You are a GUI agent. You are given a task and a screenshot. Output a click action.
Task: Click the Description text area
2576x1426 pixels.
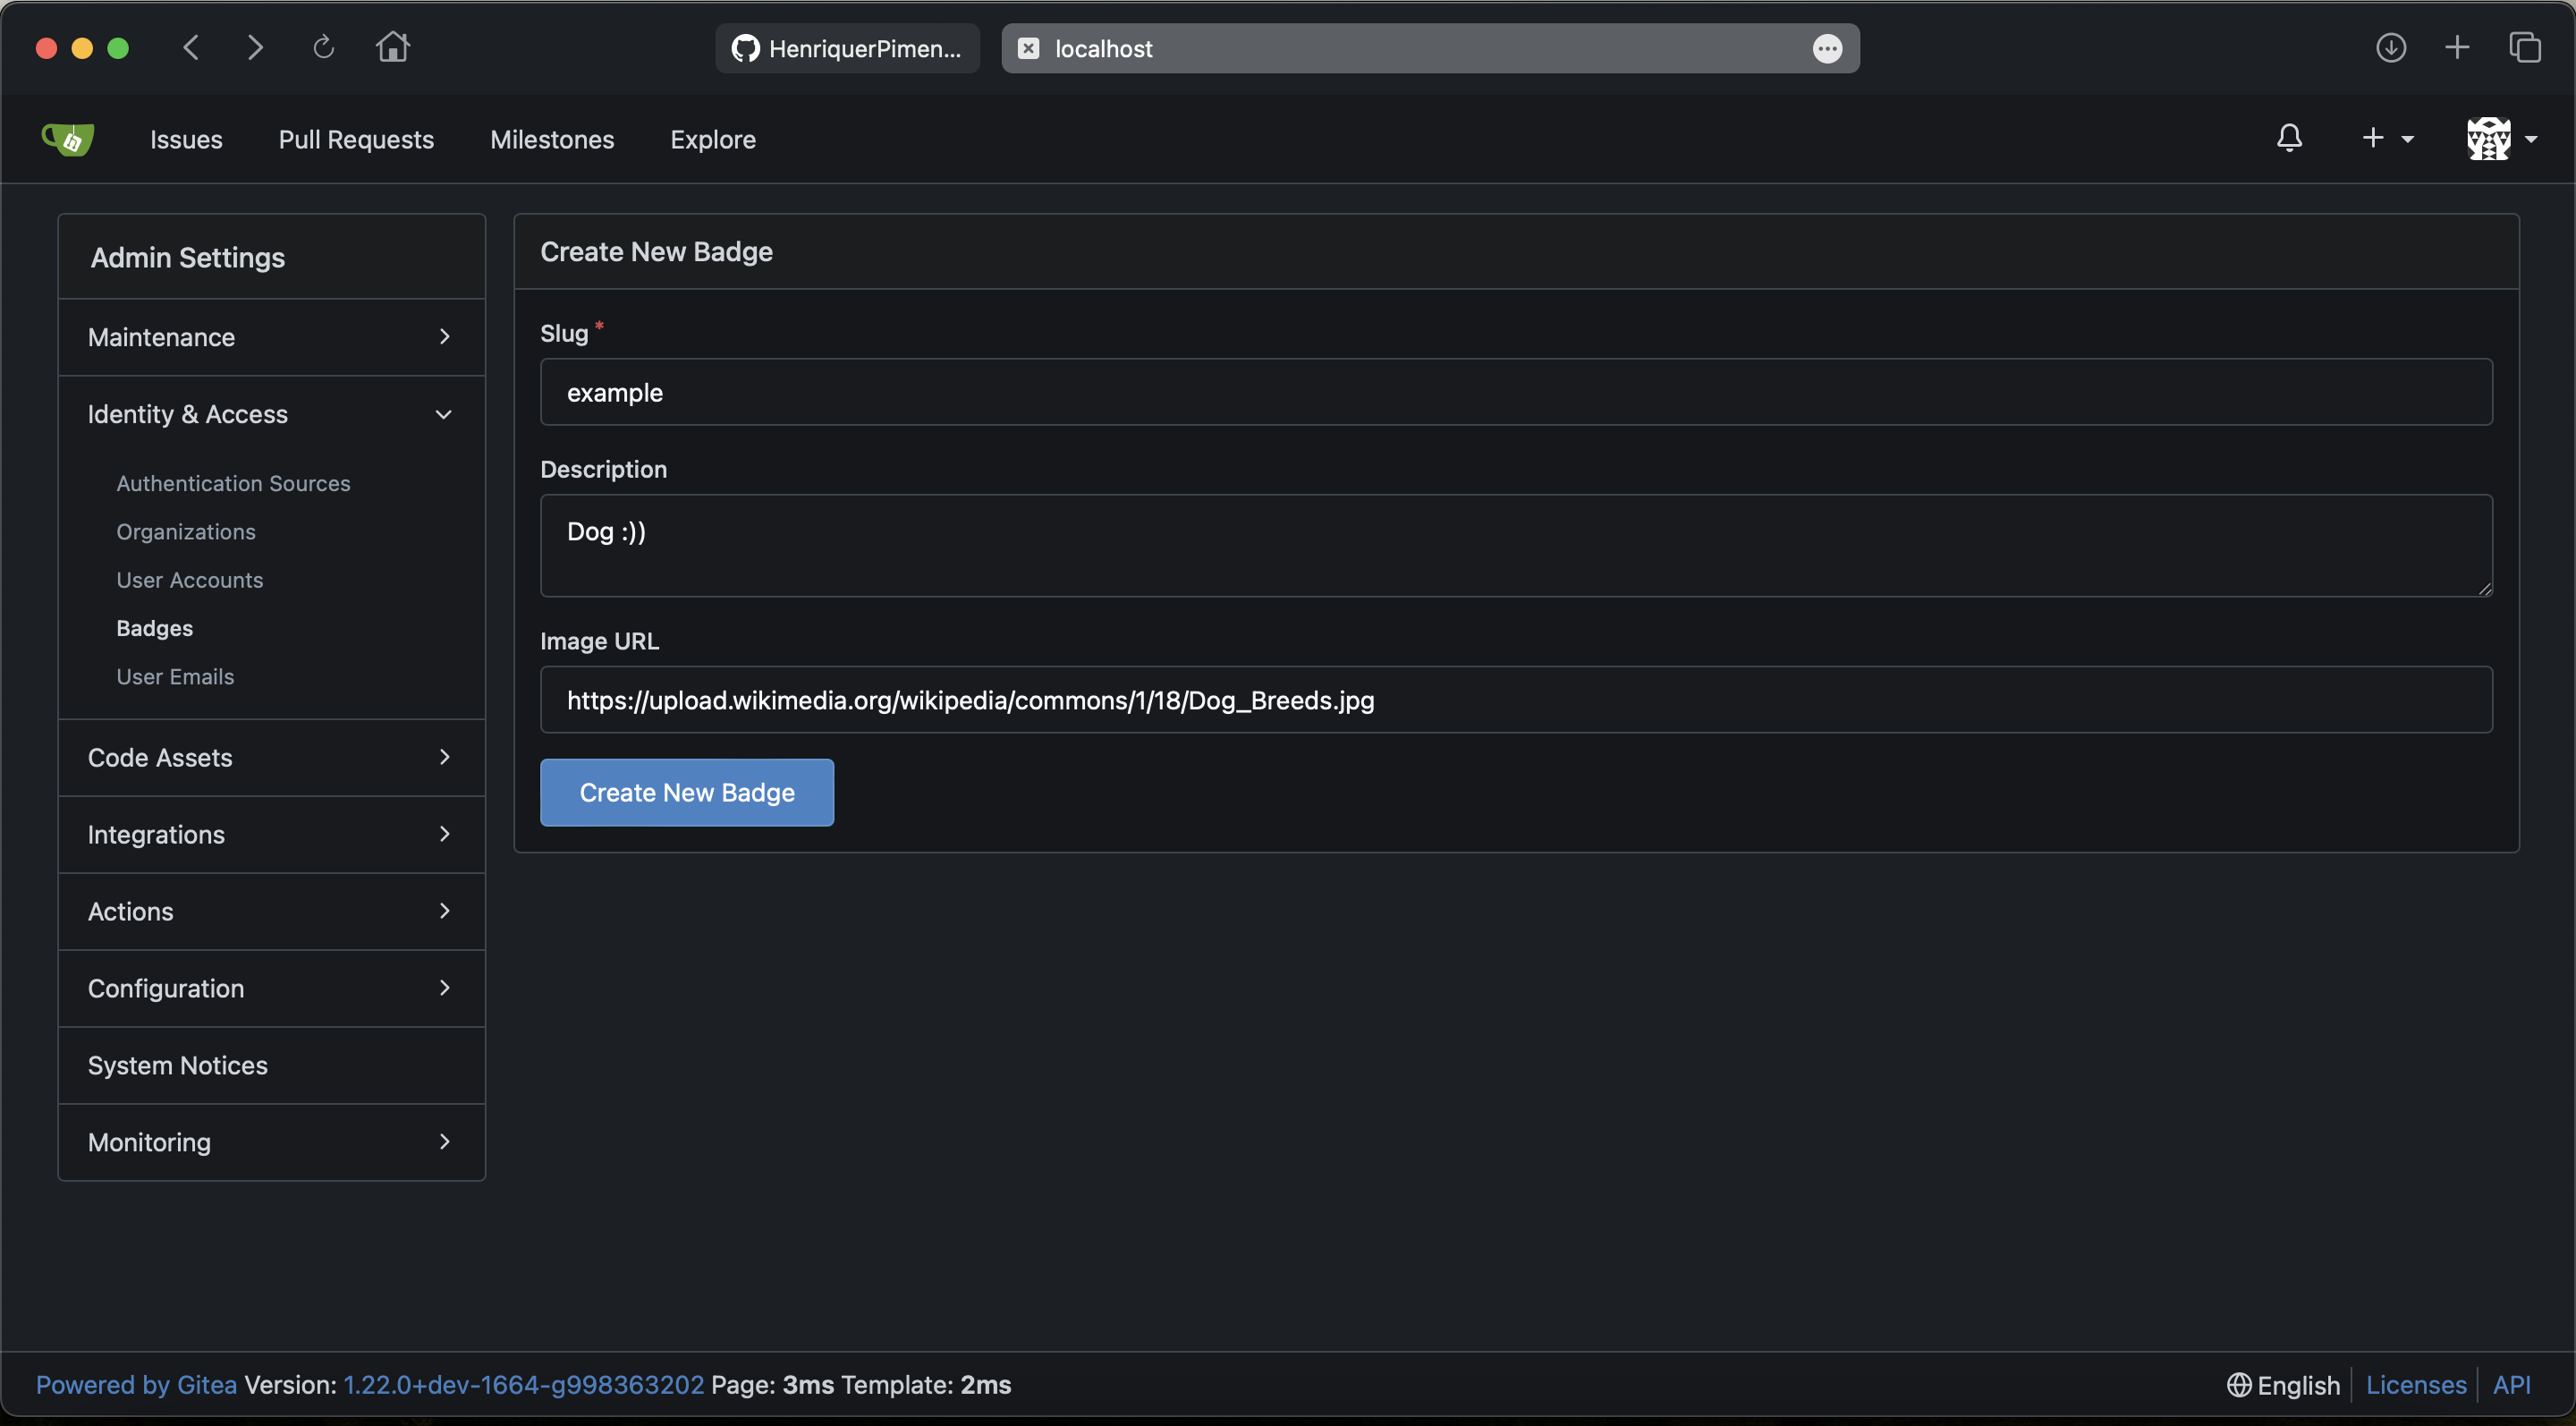point(1516,545)
